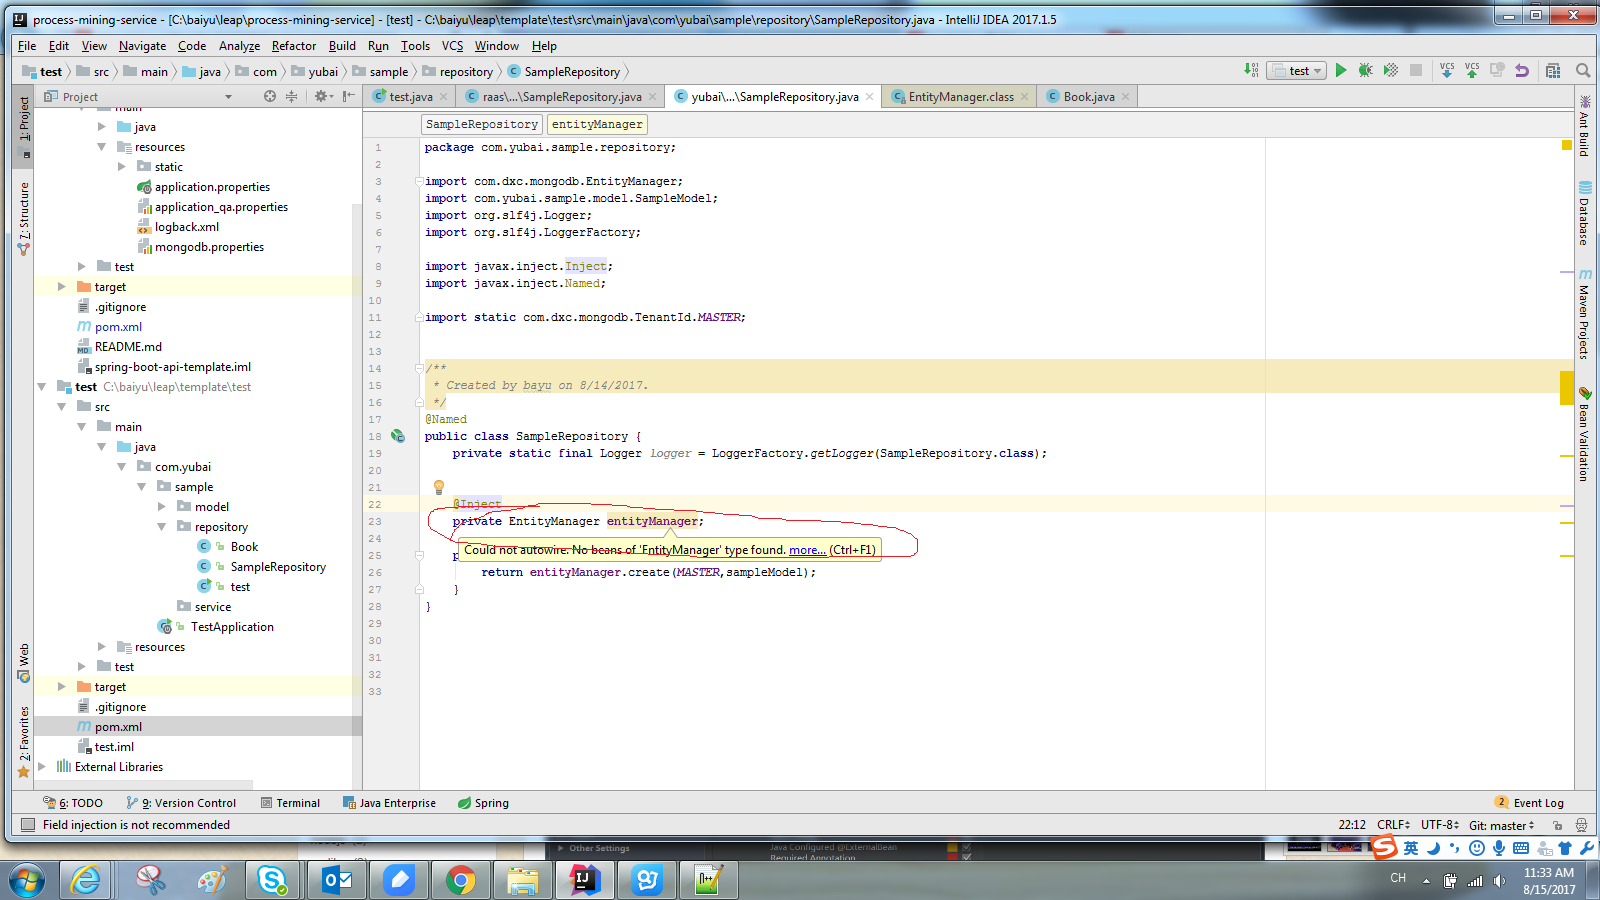Toggle read-only lock icon in status bar

point(1557,825)
